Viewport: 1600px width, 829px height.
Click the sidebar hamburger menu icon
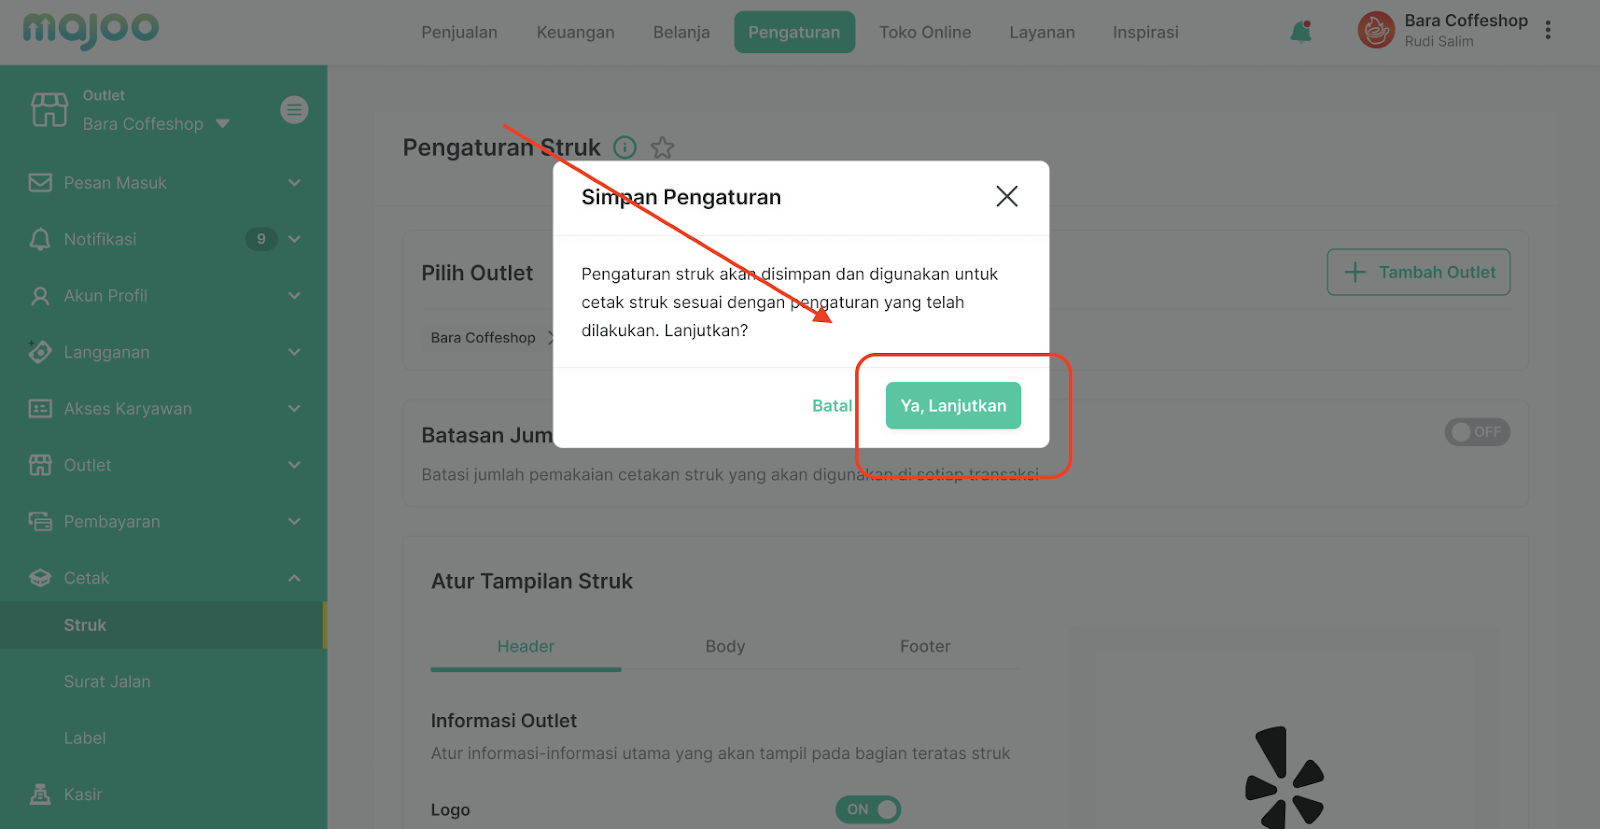tap(294, 110)
